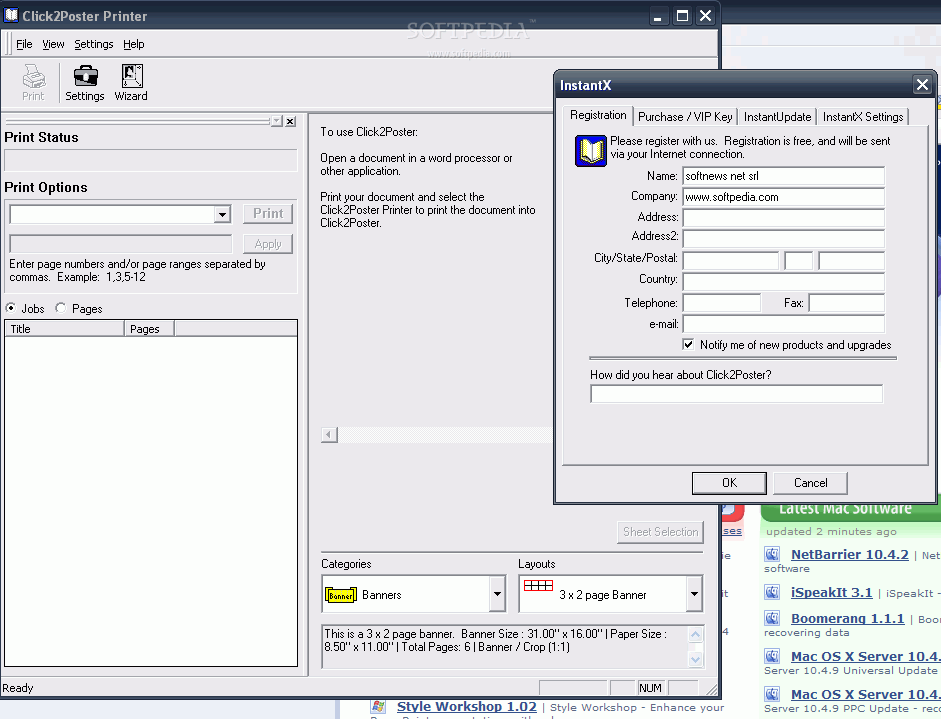Open the Settings menu
The height and width of the screenshot is (719, 941).
coord(94,44)
